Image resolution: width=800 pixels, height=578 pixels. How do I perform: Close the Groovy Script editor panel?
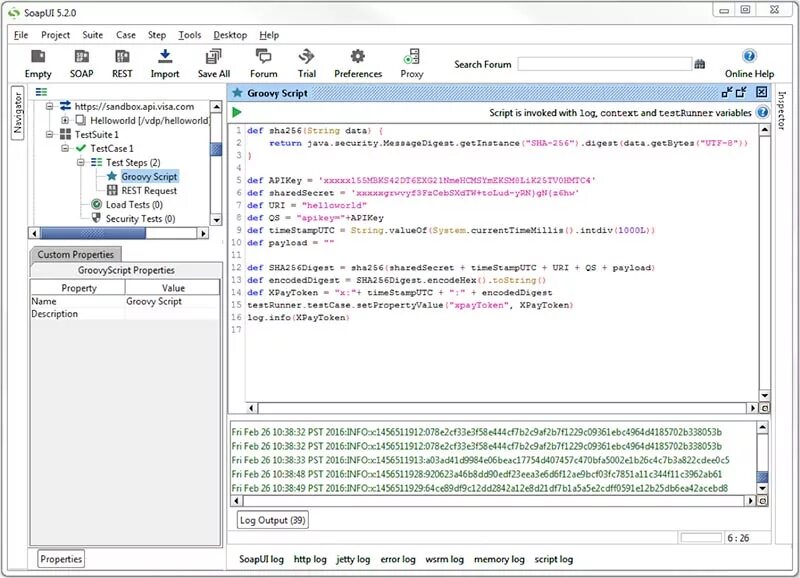761,92
